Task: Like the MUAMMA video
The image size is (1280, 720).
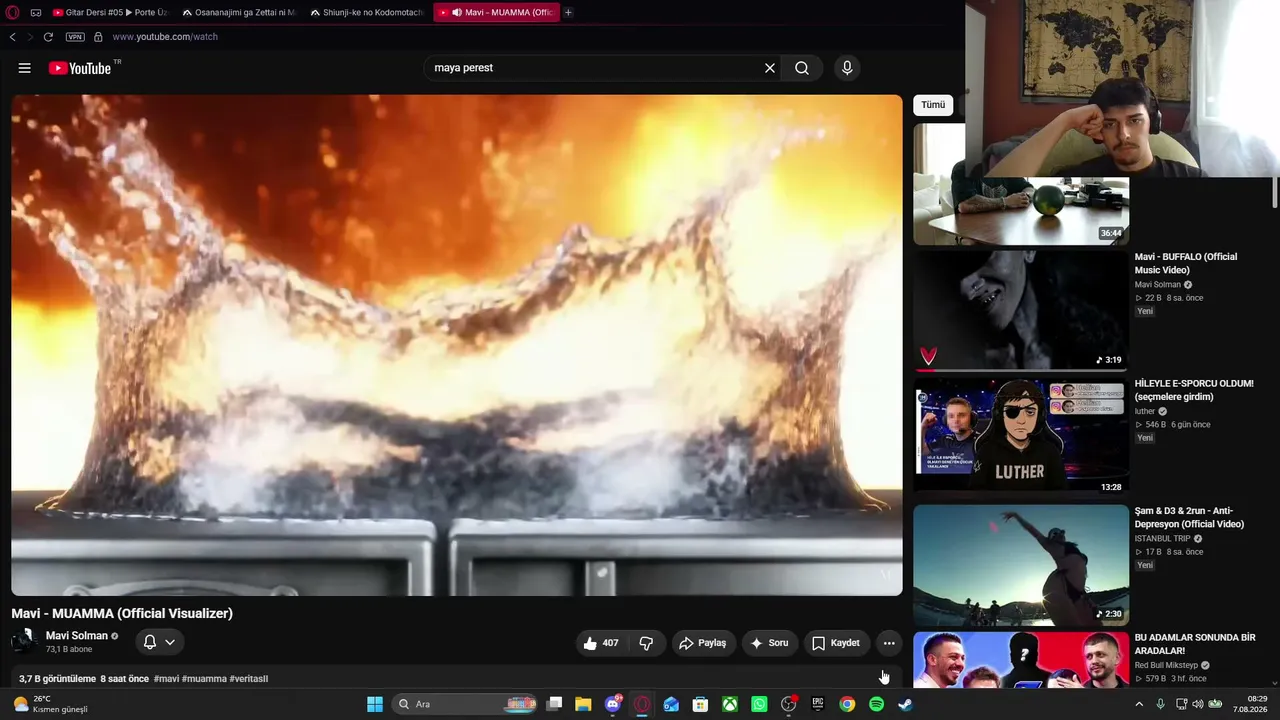Action: click(x=601, y=643)
